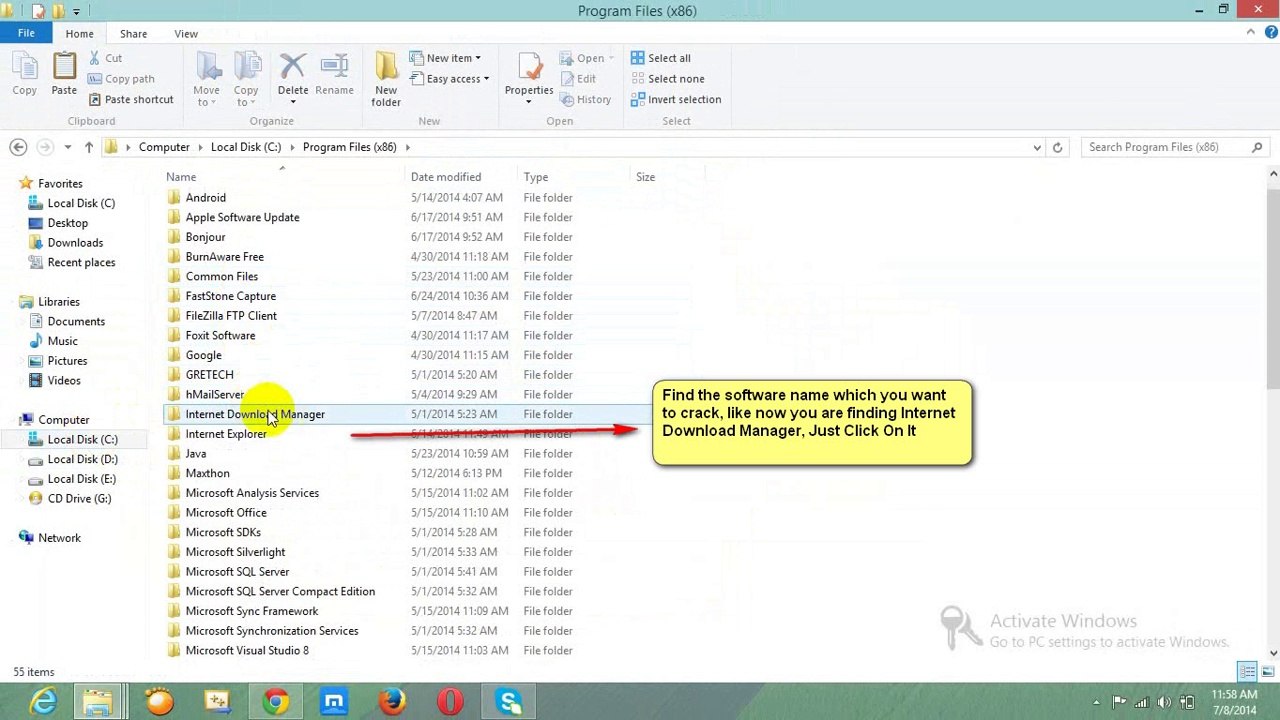The image size is (1280, 720).
Task: Switch to the Share ribbon tab
Action: click(x=133, y=34)
